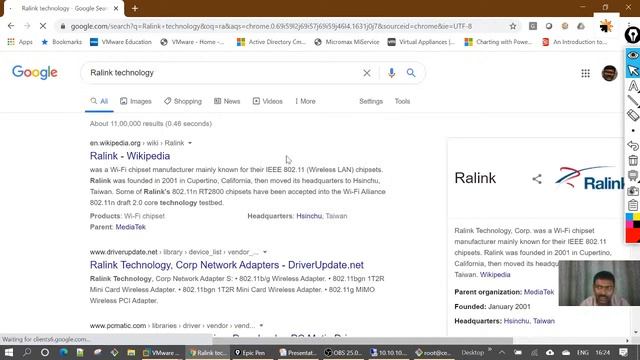Image resolution: width=640 pixels, height=360 pixels.
Task: Click the Windows Start button
Action: point(9,352)
